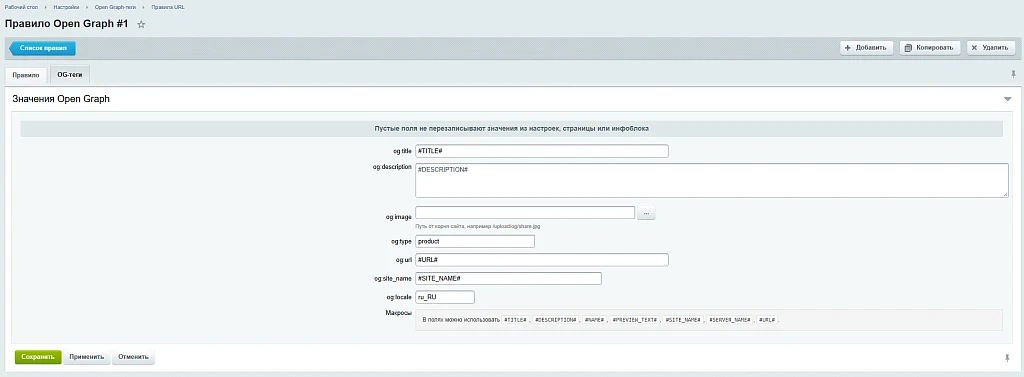Click the Добавить button
1024x377 pixels.
(x=866, y=48)
